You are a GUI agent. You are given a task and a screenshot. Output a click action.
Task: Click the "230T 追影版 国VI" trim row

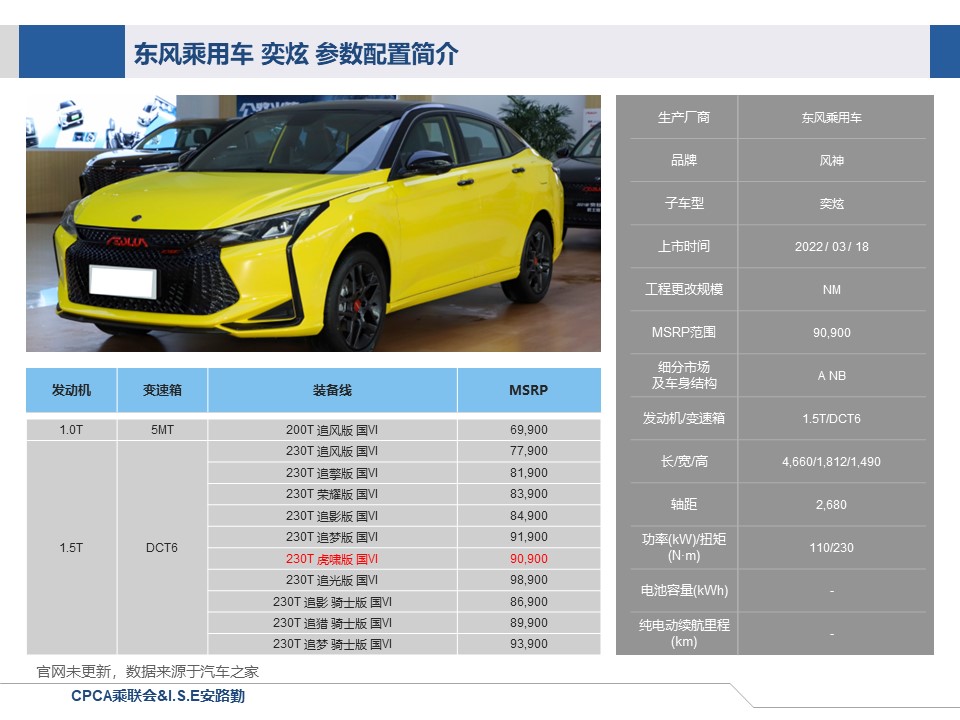click(x=332, y=516)
